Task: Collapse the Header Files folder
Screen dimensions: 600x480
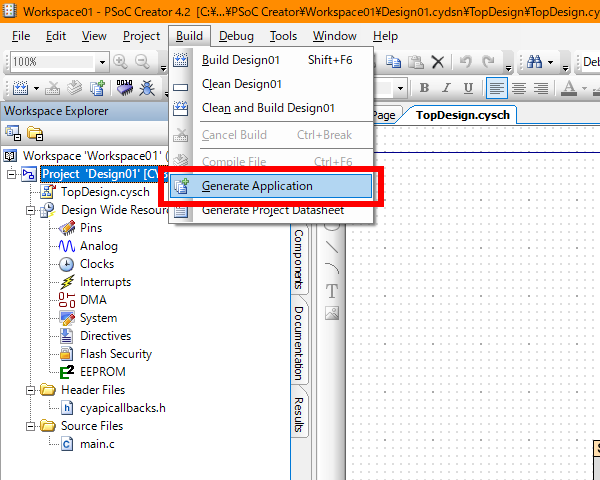Action: point(30,390)
